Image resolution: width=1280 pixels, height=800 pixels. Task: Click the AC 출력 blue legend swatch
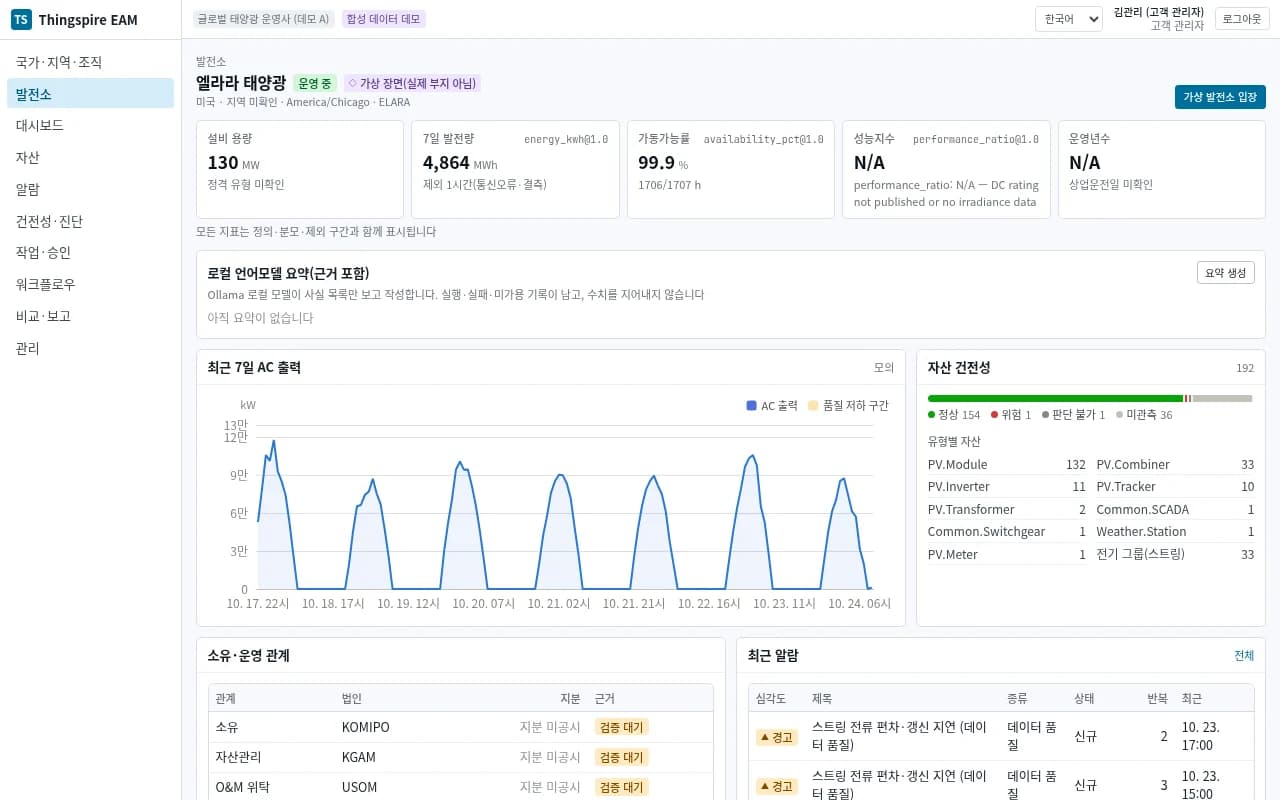tap(752, 406)
